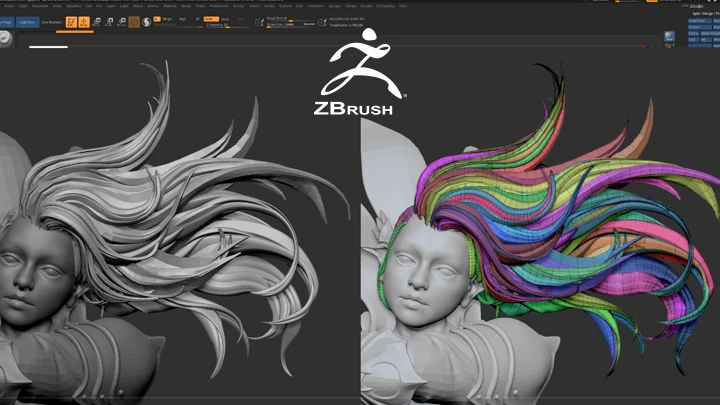Open the current brush thumbnail
This screenshot has height=405, width=720.
point(6,39)
